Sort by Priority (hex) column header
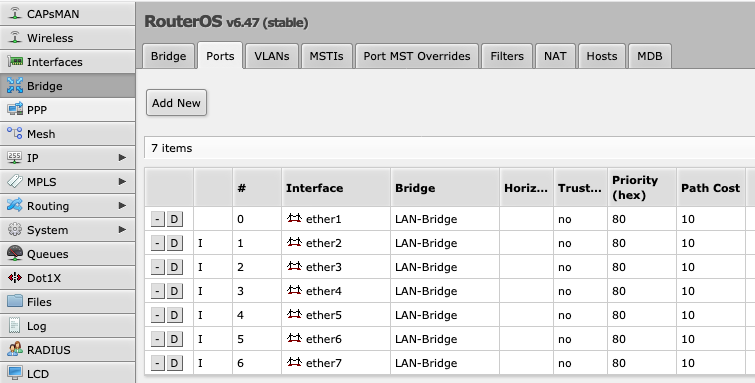Viewport: 755px width, 383px height. click(x=642, y=187)
